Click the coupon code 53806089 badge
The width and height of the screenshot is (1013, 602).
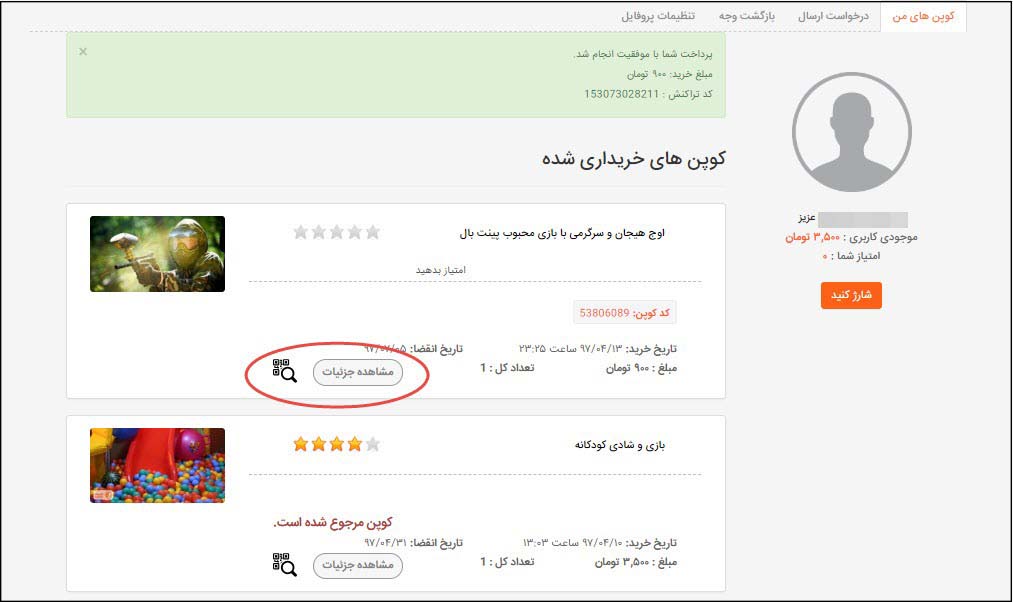625,313
